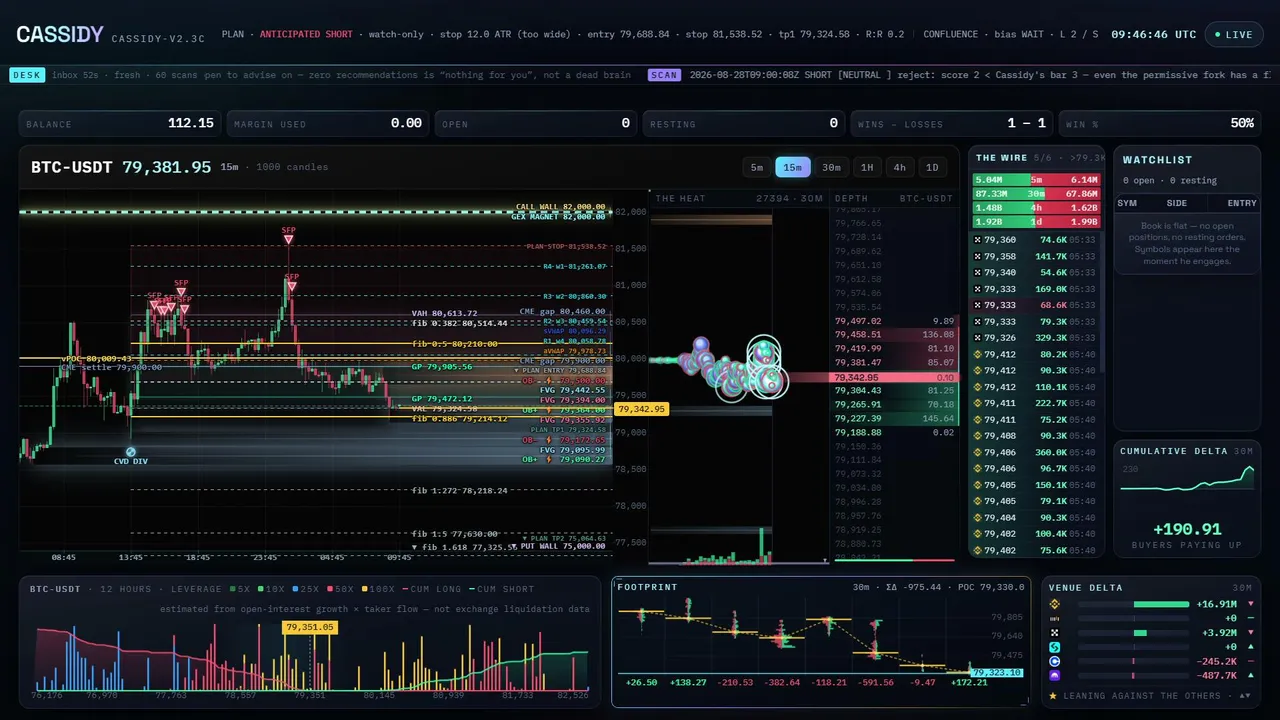This screenshot has width=1280, height=720.
Task: Click the -591.56 footprint delta value
Action: [875, 682]
